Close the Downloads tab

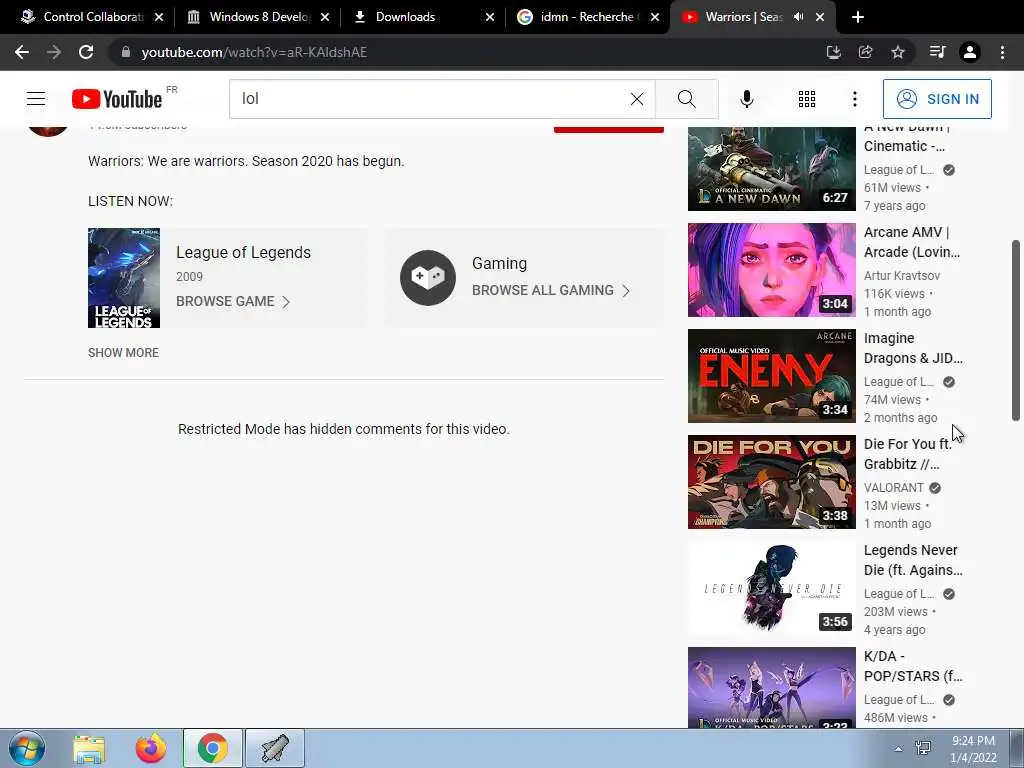point(490,17)
